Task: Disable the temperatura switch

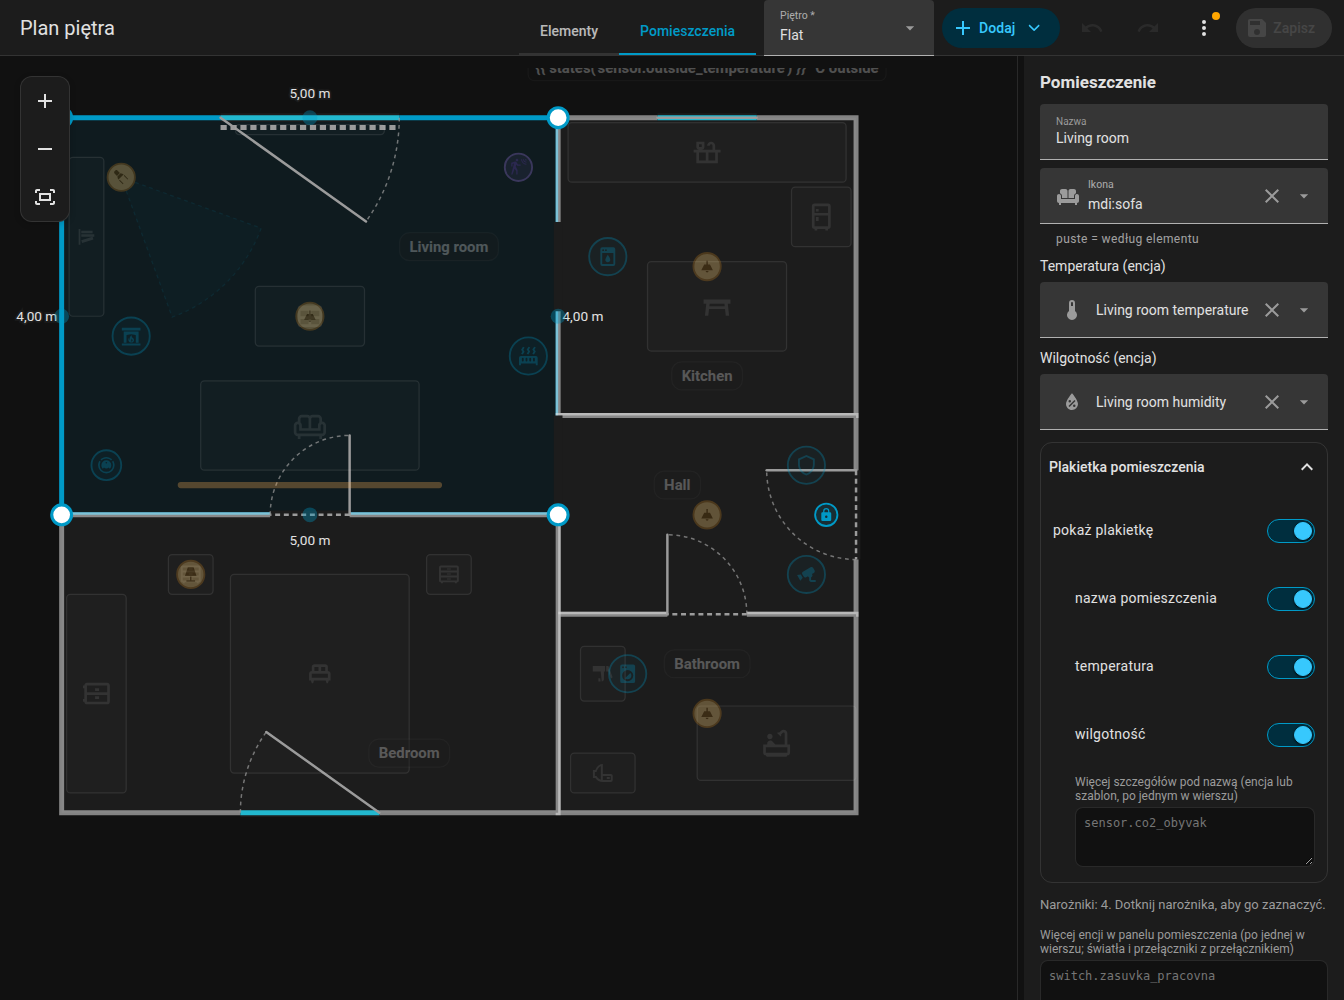Action: pos(1290,667)
